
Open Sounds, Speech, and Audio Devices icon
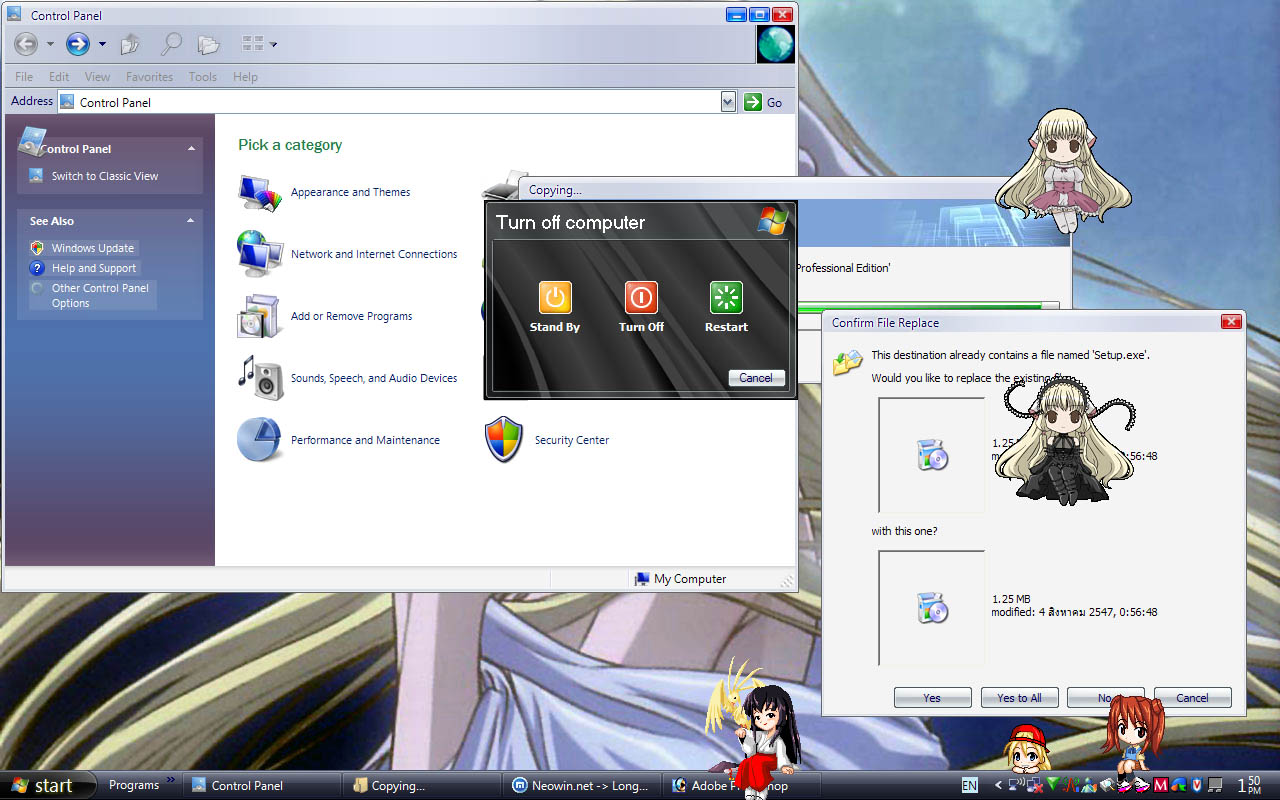click(x=260, y=378)
